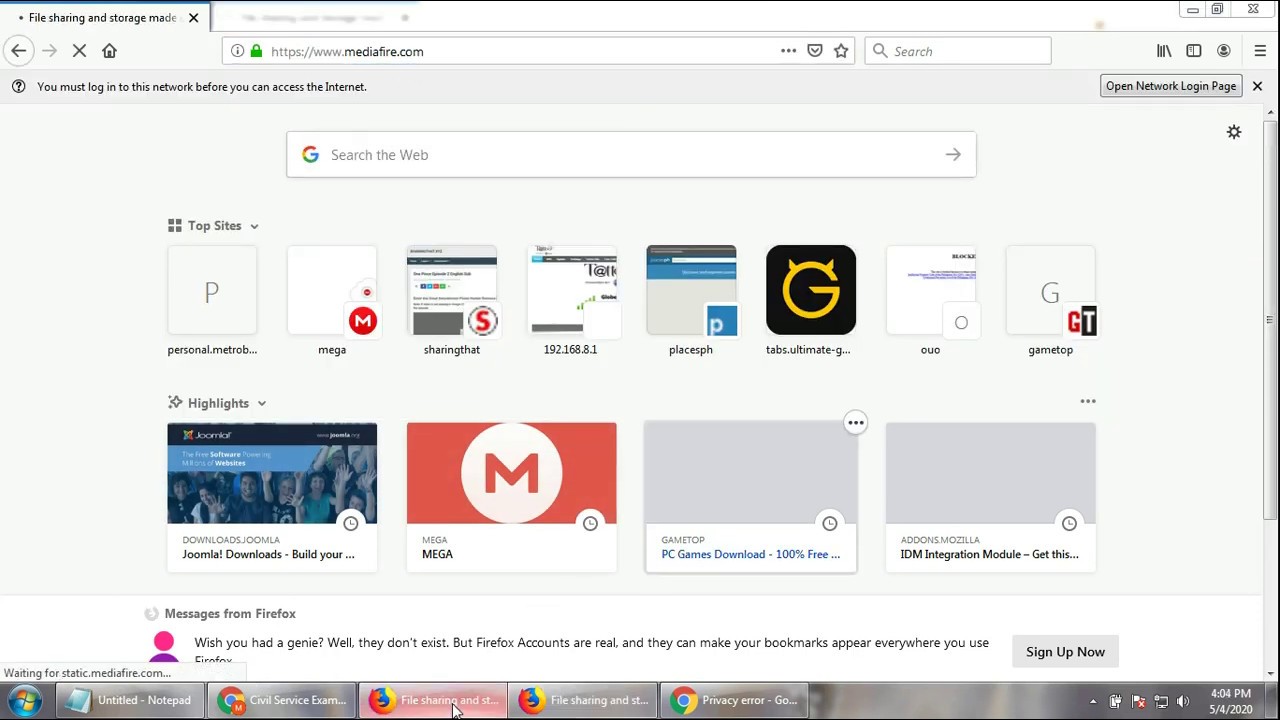Viewport: 1280px width, 720px height.
Task: Open second Firefox File sharing taskbar item
Action: click(x=583, y=700)
